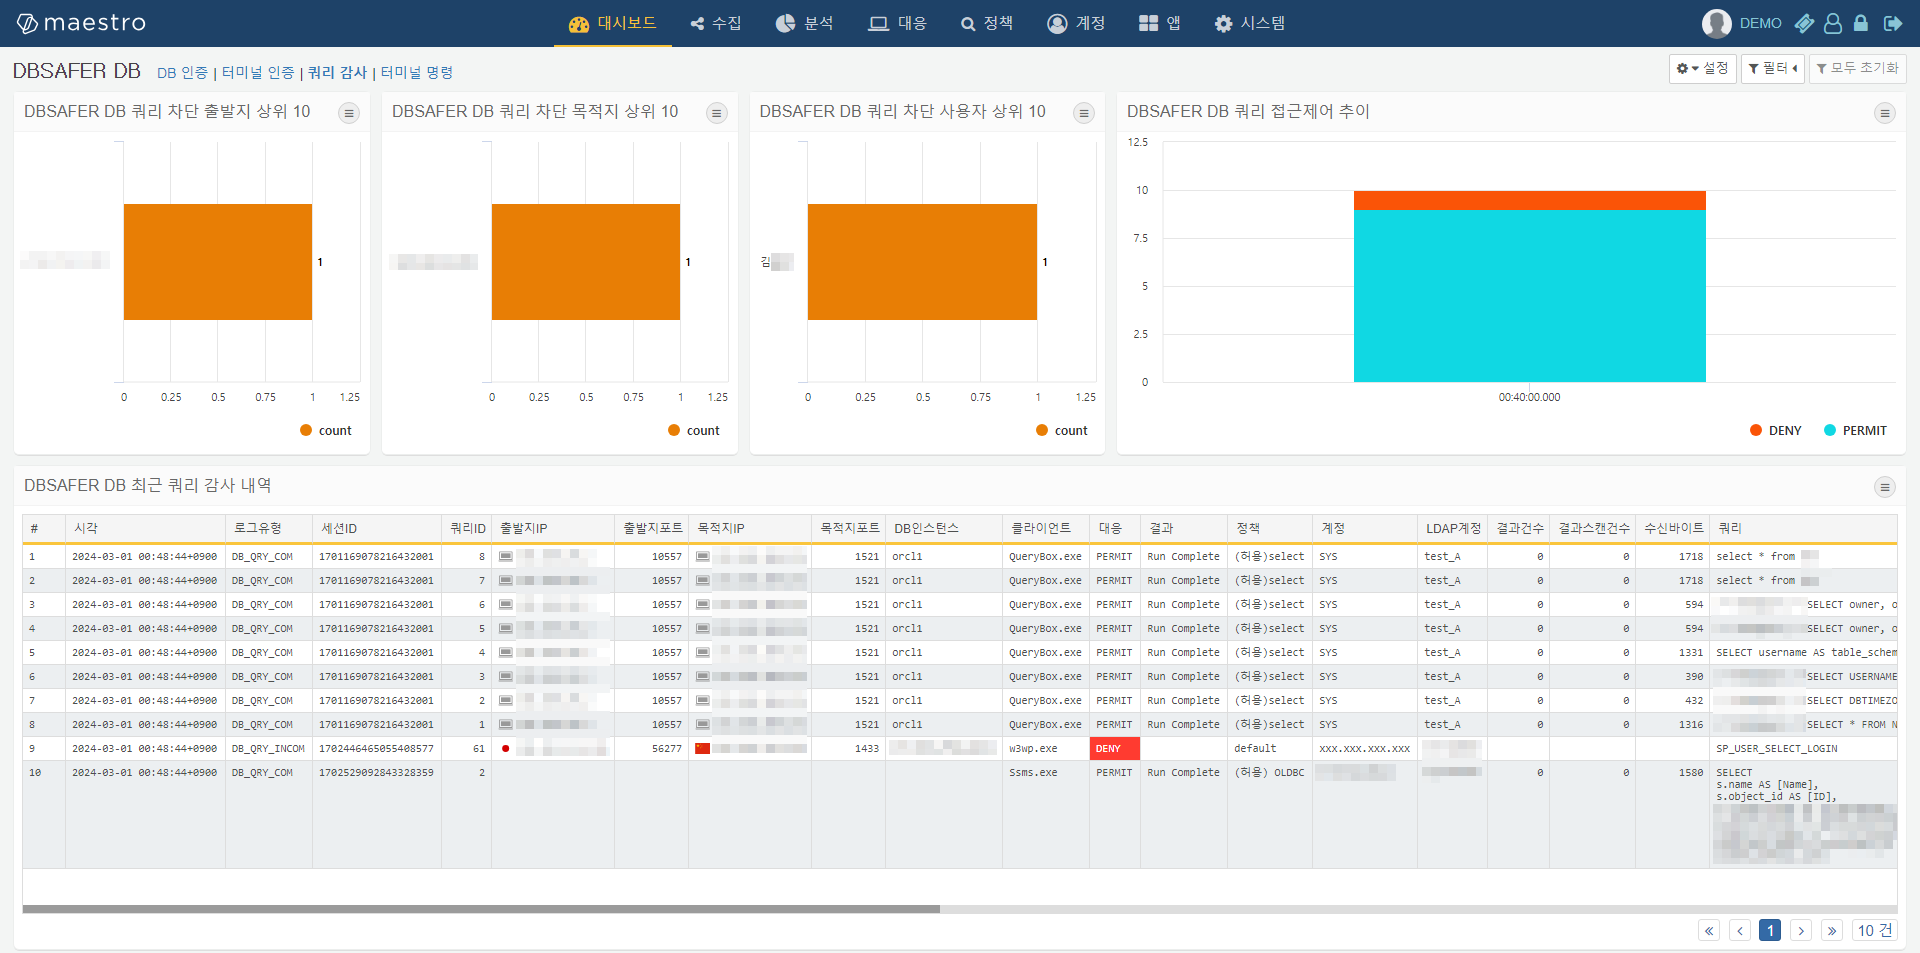This screenshot has width=1920, height=953.
Task: Click red dot icon in row 9
Action: click(506, 748)
